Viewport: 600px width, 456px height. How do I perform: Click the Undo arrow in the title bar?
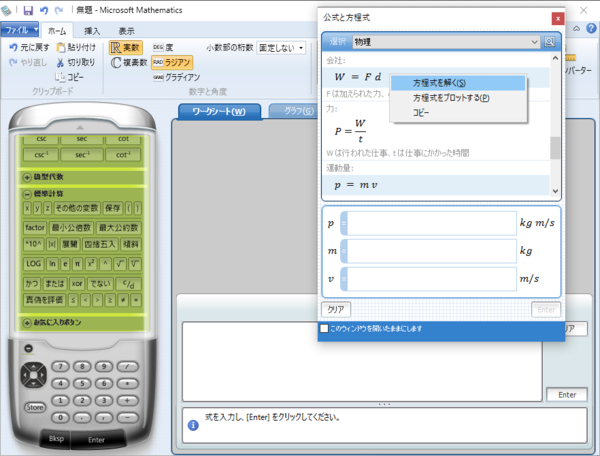point(44,10)
